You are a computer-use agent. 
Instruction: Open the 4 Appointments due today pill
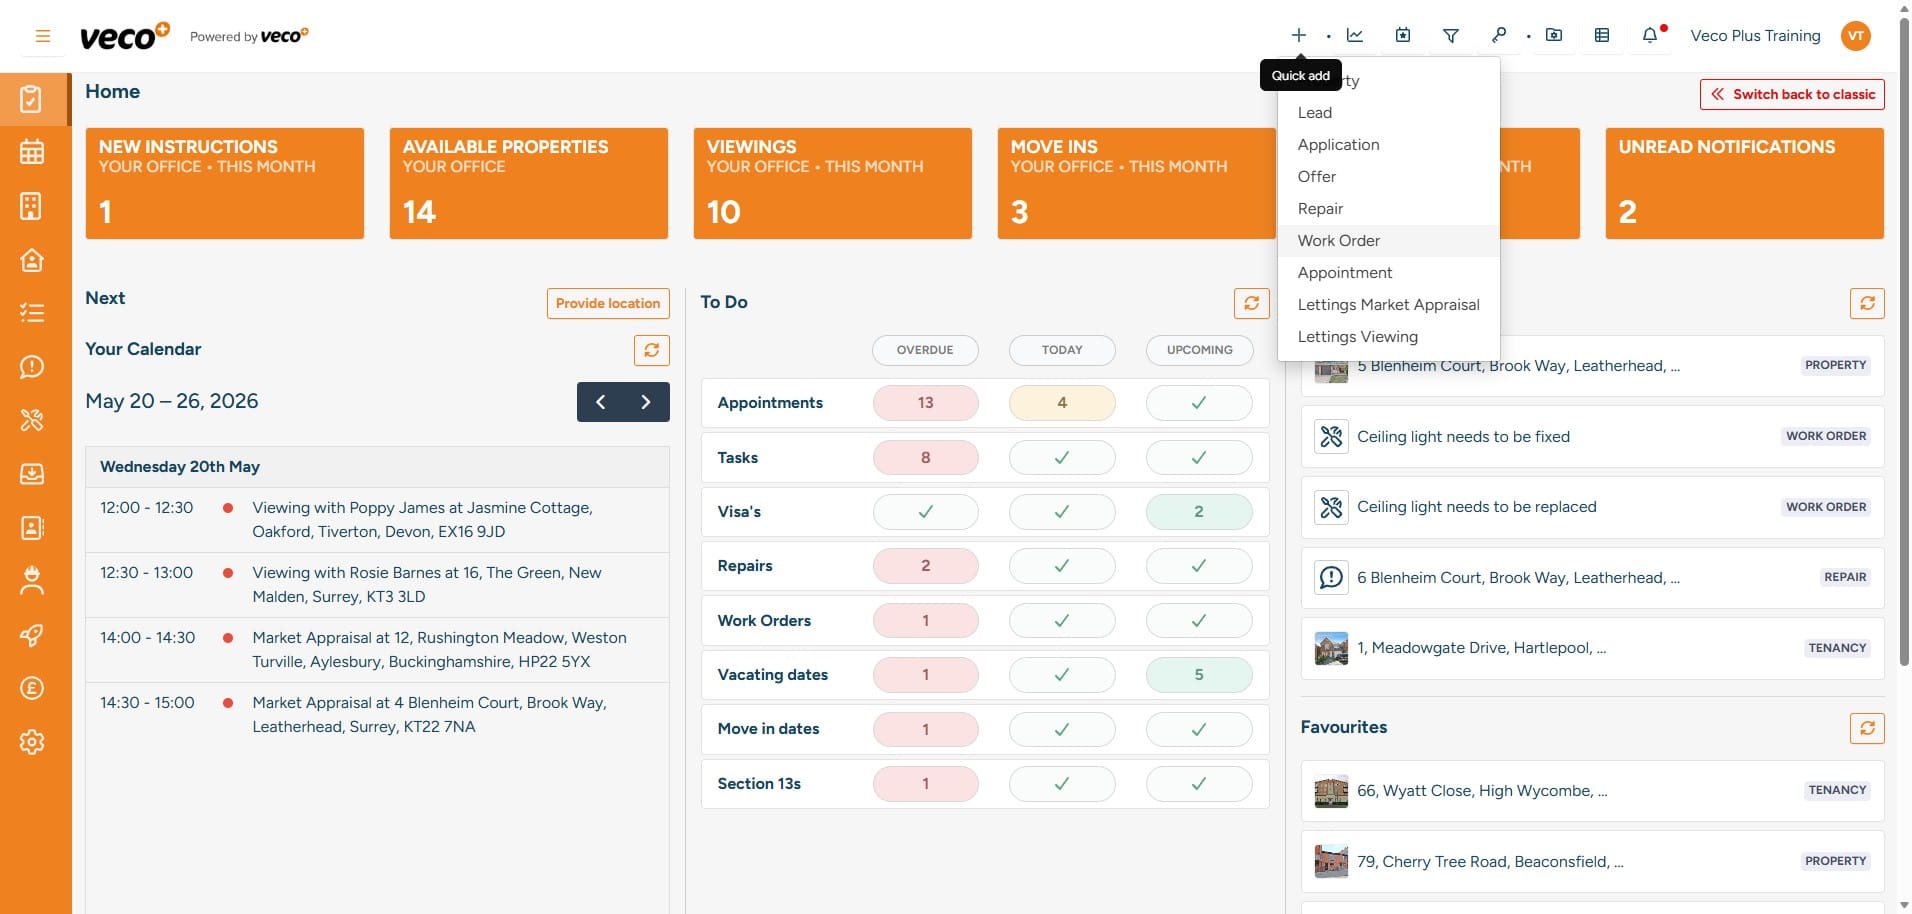[x=1062, y=403]
